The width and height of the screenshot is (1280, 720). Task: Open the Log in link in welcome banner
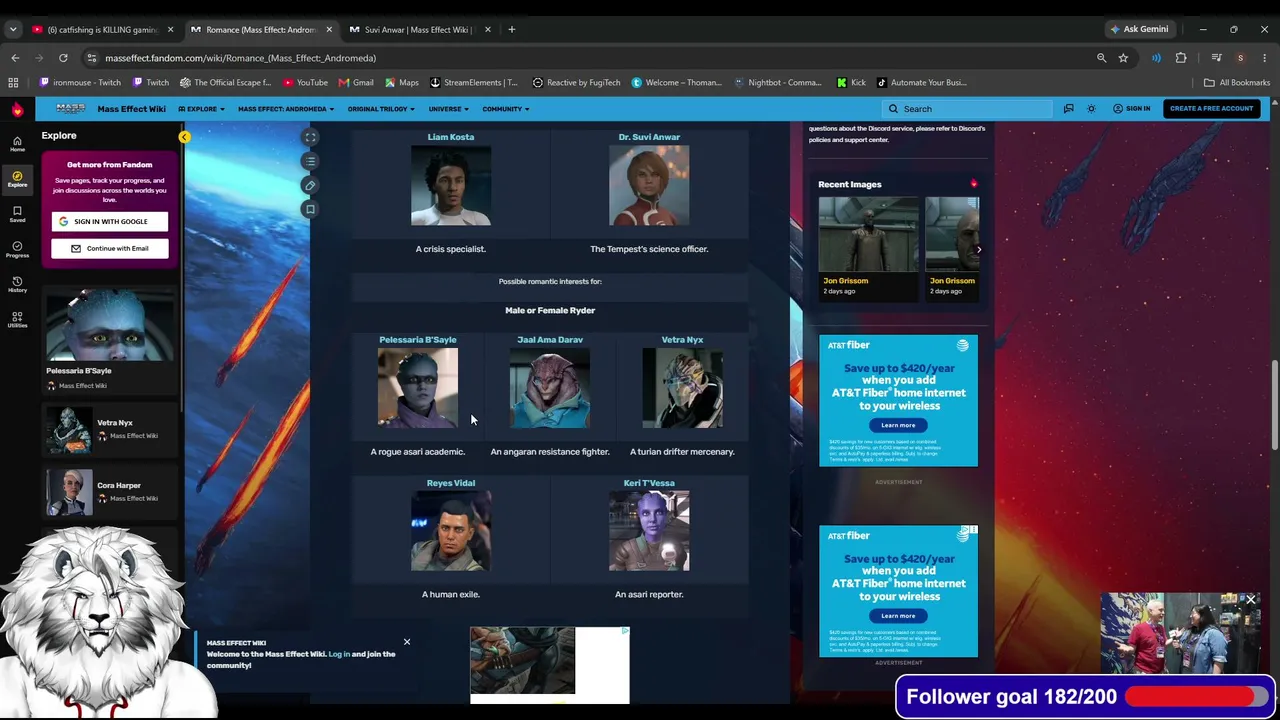[x=339, y=654]
